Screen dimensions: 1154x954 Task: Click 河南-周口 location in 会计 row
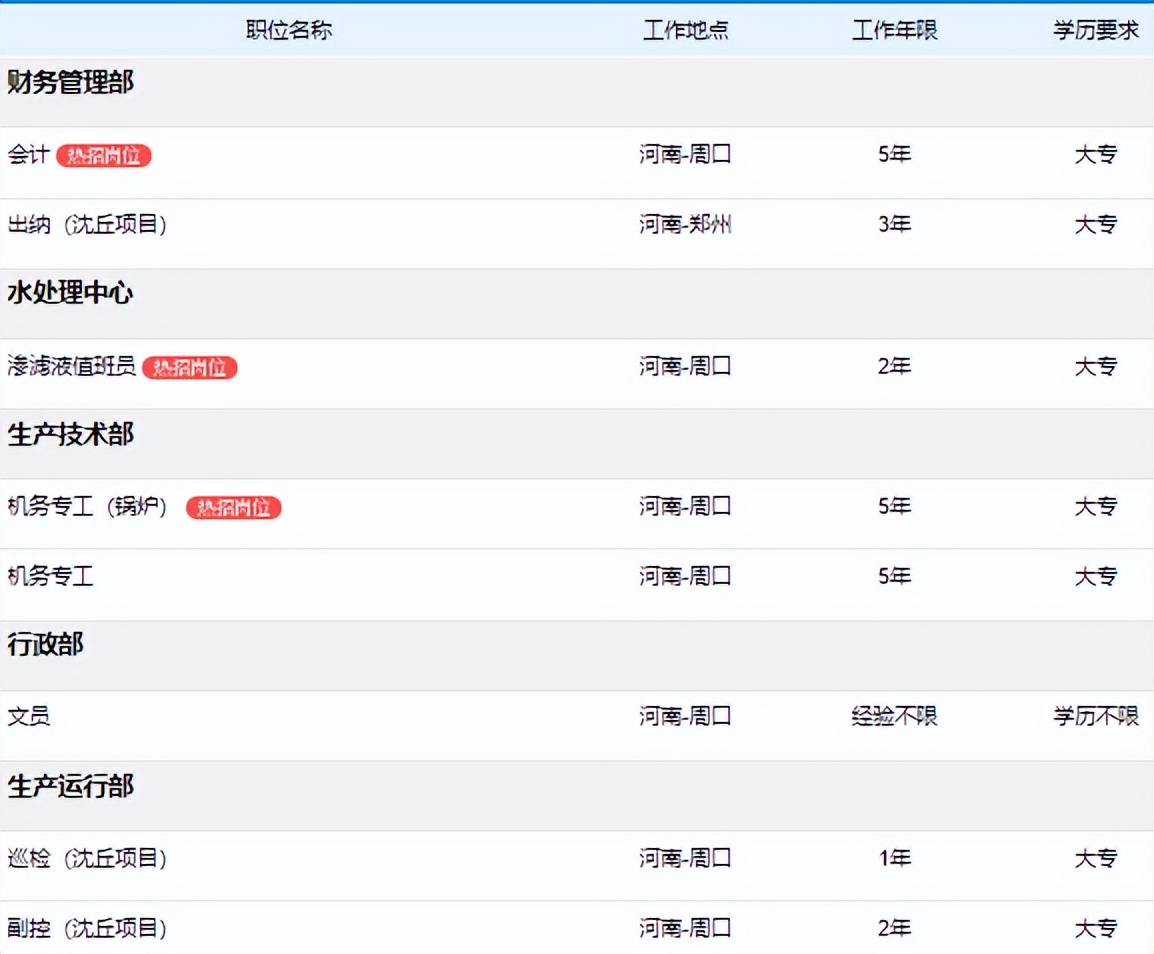pyautogui.click(x=685, y=155)
